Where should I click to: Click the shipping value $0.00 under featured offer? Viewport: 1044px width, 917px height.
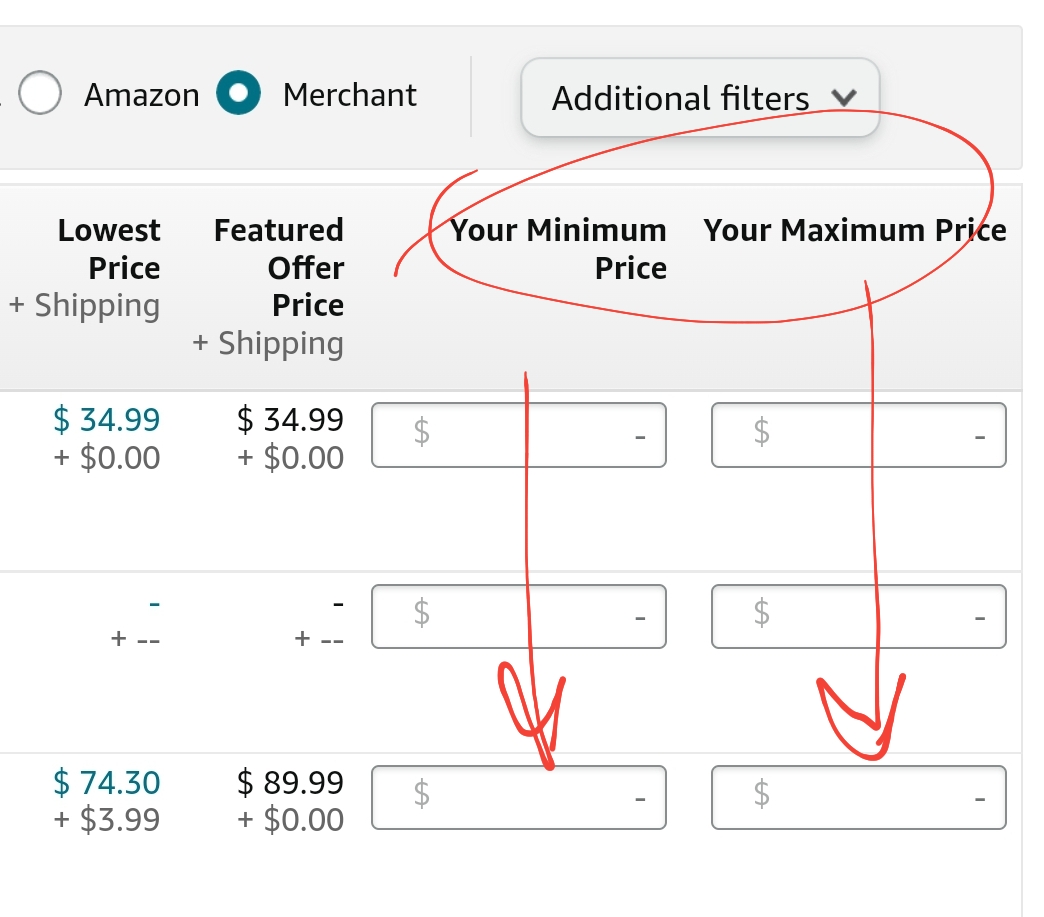pos(293,820)
